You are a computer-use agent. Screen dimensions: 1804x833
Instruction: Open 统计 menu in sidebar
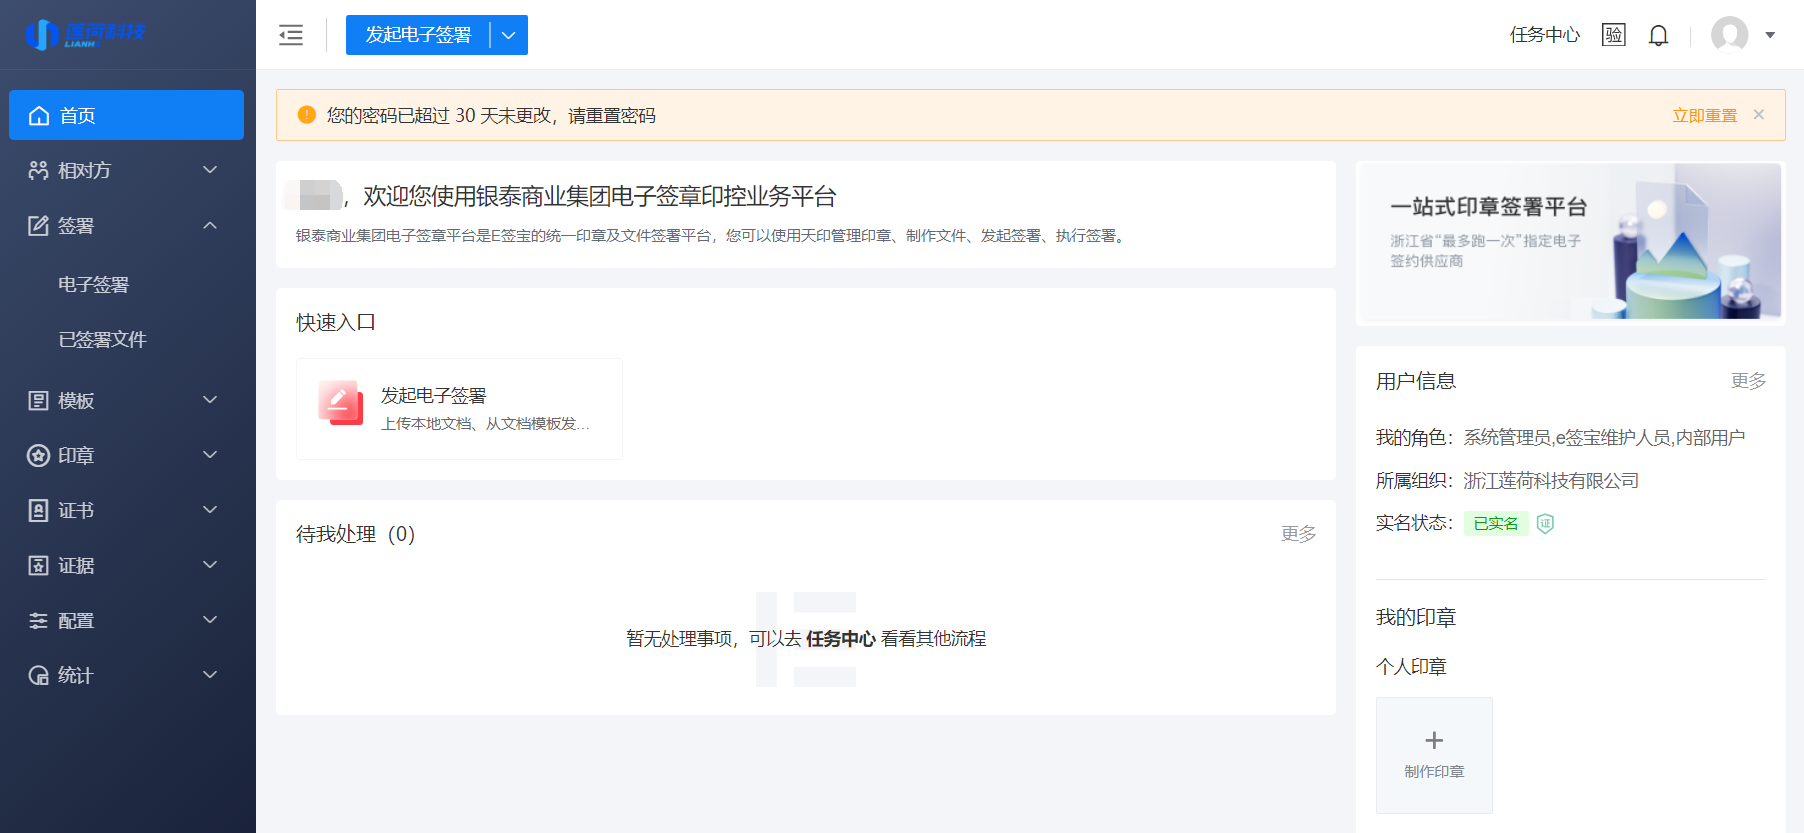pyautogui.click(x=126, y=675)
